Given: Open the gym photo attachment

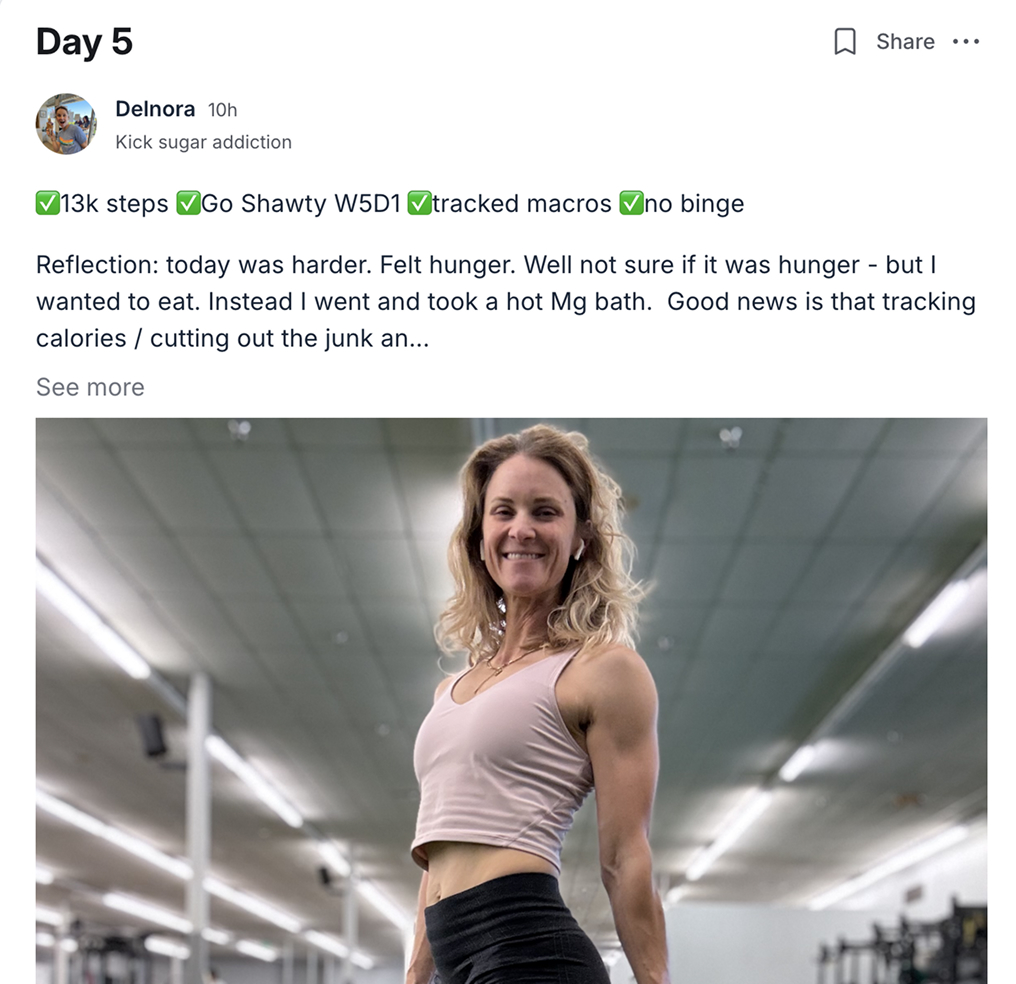Looking at the screenshot, I should pos(511,701).
